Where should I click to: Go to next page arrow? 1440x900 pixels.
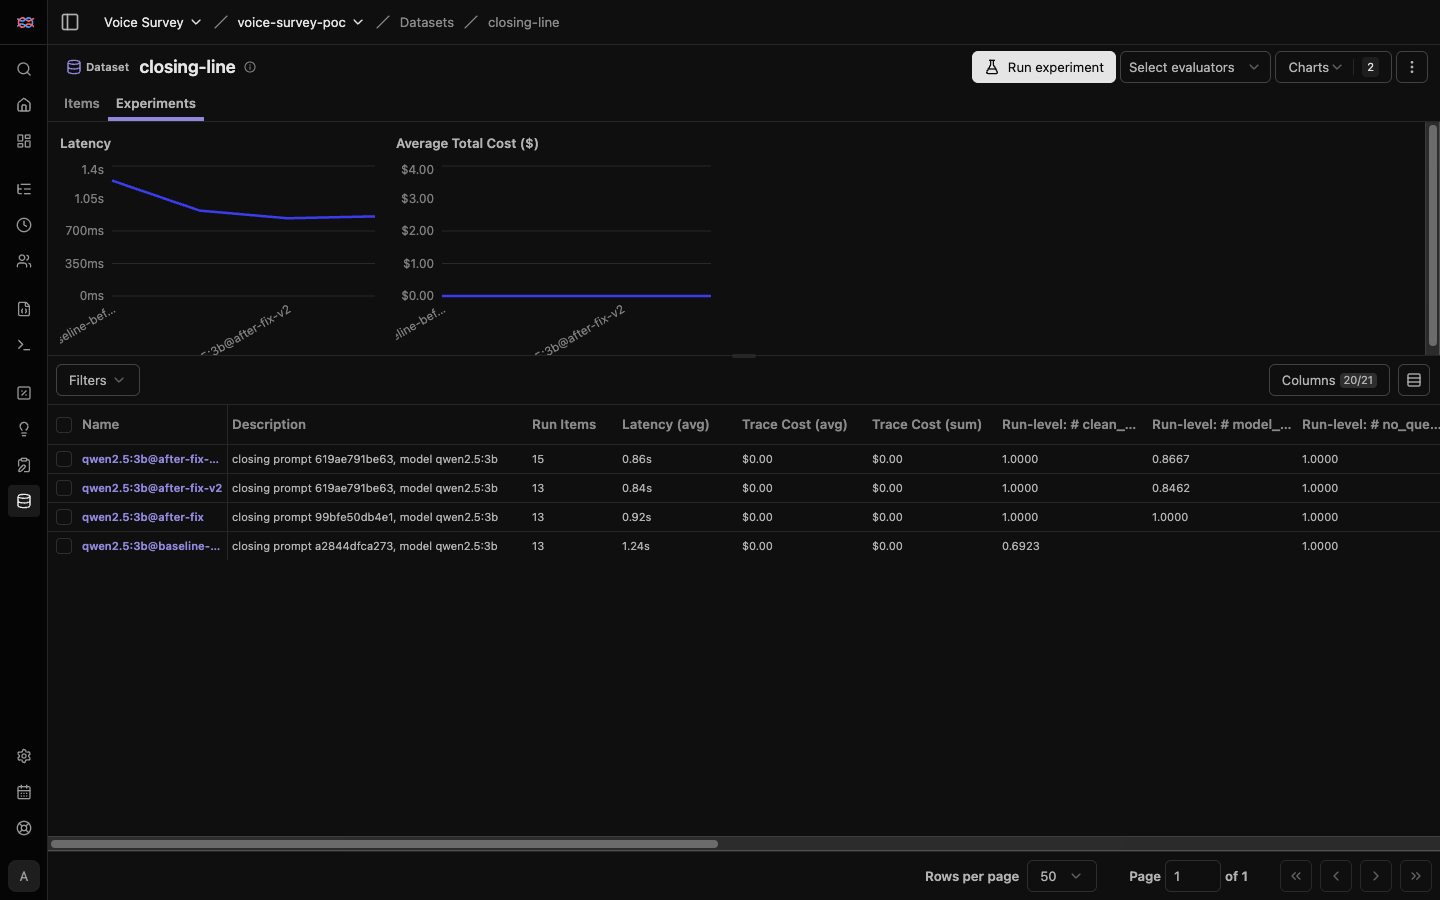(x=1376, y=876)
